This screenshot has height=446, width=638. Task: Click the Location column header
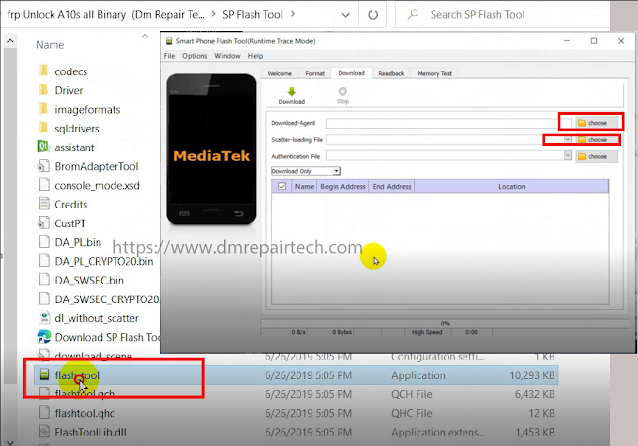[511, 186]
